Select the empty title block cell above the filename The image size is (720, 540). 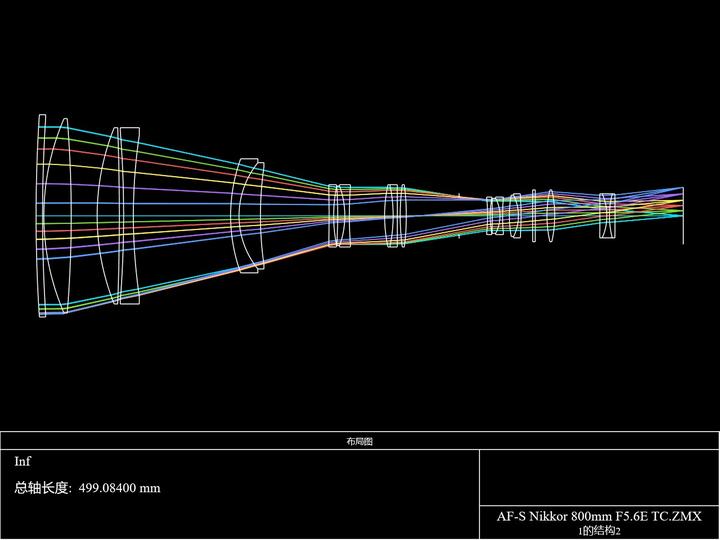coord(599,478)
